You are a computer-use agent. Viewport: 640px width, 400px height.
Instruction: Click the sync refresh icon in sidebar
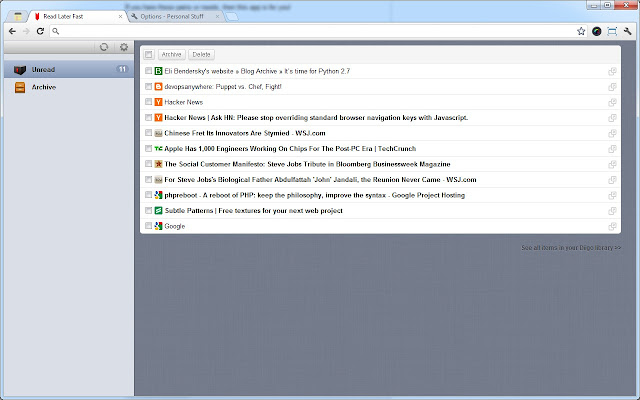[104, 47]
